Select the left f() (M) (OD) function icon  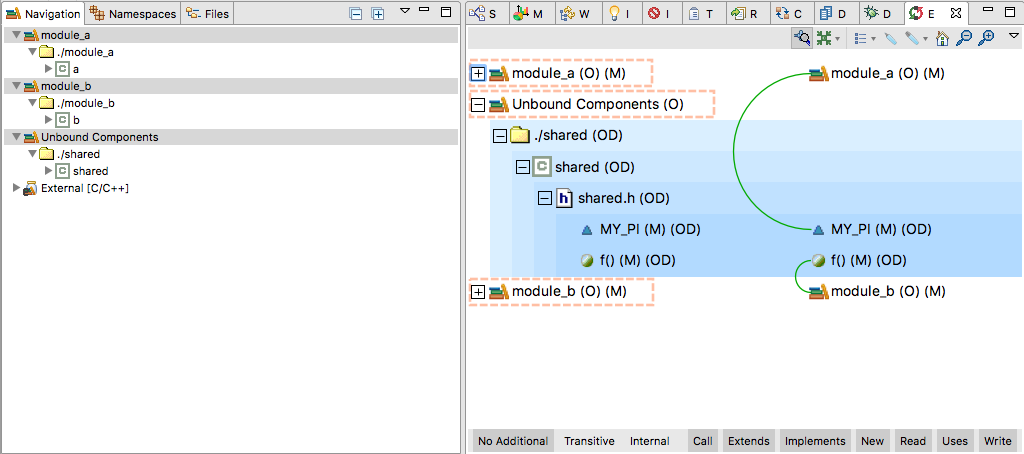click(x=586, y=261)
